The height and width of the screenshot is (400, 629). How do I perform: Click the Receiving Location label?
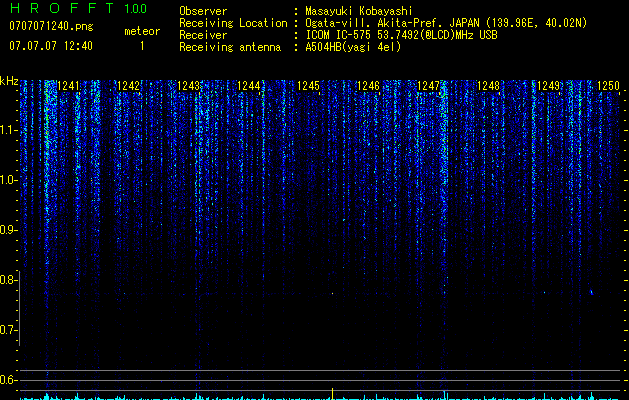tap(233, 23)
